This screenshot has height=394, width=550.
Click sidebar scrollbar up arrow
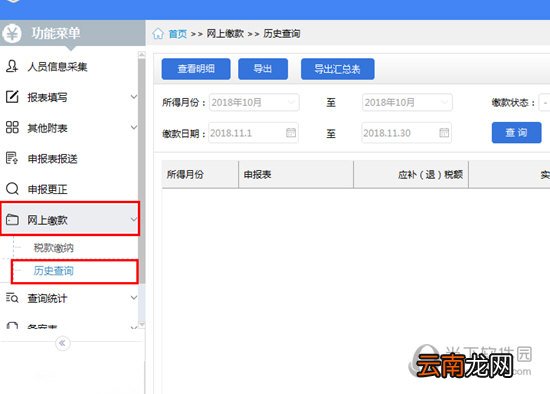(142, 55)
